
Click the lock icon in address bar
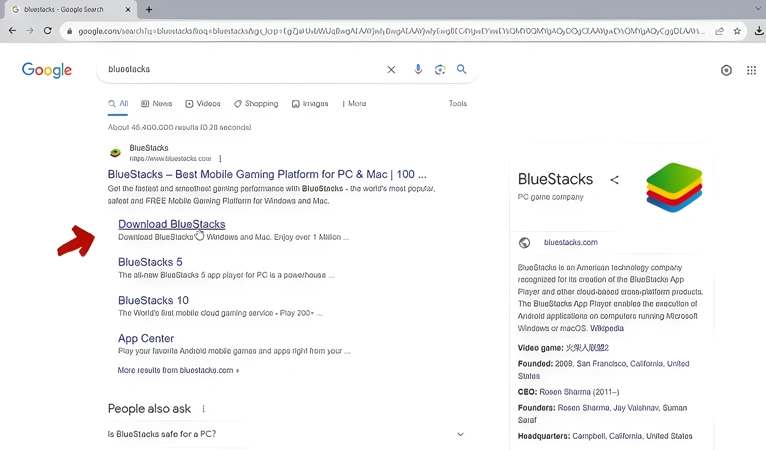(69, 31)
